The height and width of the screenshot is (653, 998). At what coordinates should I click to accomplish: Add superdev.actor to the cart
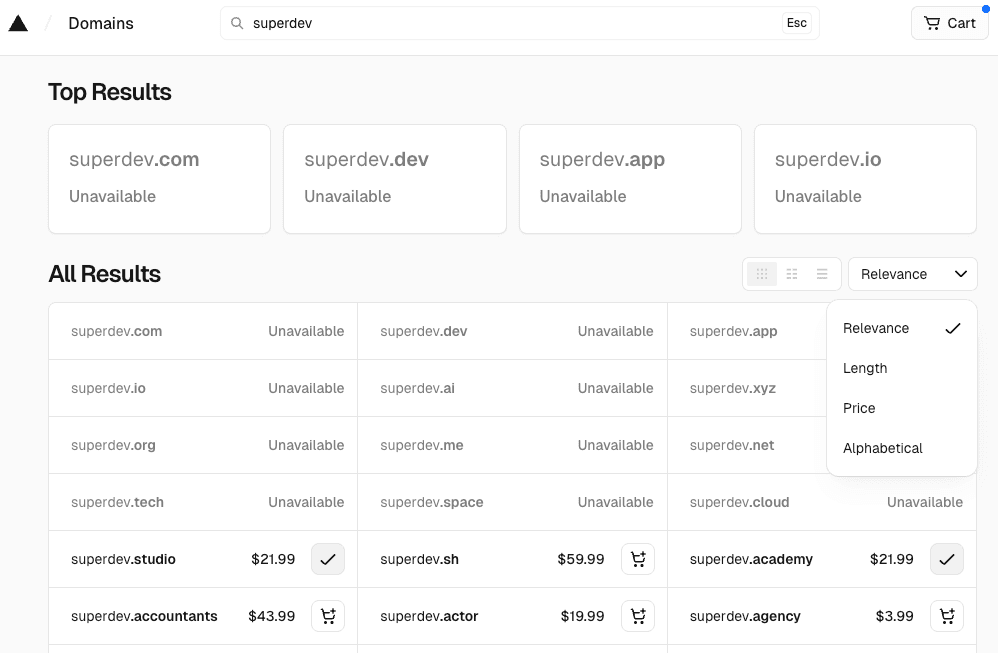click(x=638, y=616)
